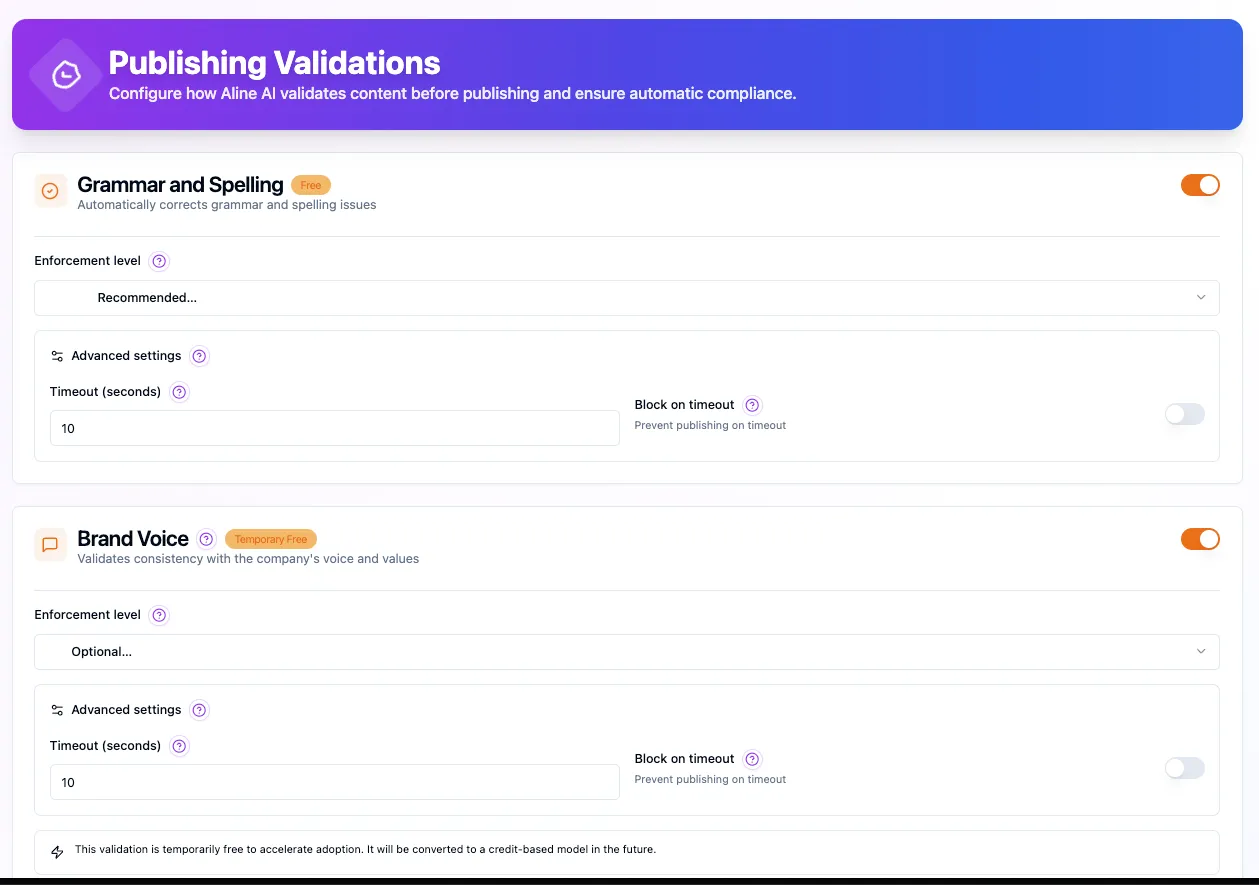Image resolution: width=1259 pixels, height=885 pixels.
Task: Enable Block on timeout for Grammar and Spelling
Action: pos(1184,414)
